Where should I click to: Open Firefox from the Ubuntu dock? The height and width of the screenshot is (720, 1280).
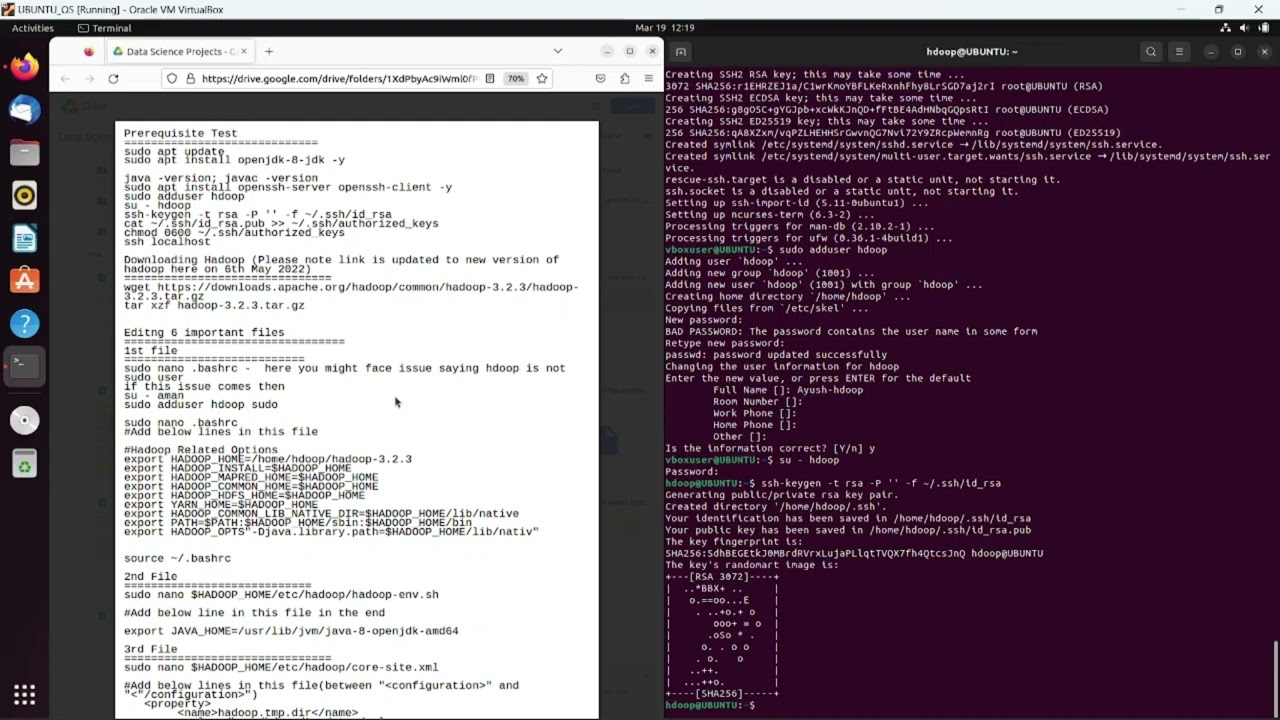point(24,67)
